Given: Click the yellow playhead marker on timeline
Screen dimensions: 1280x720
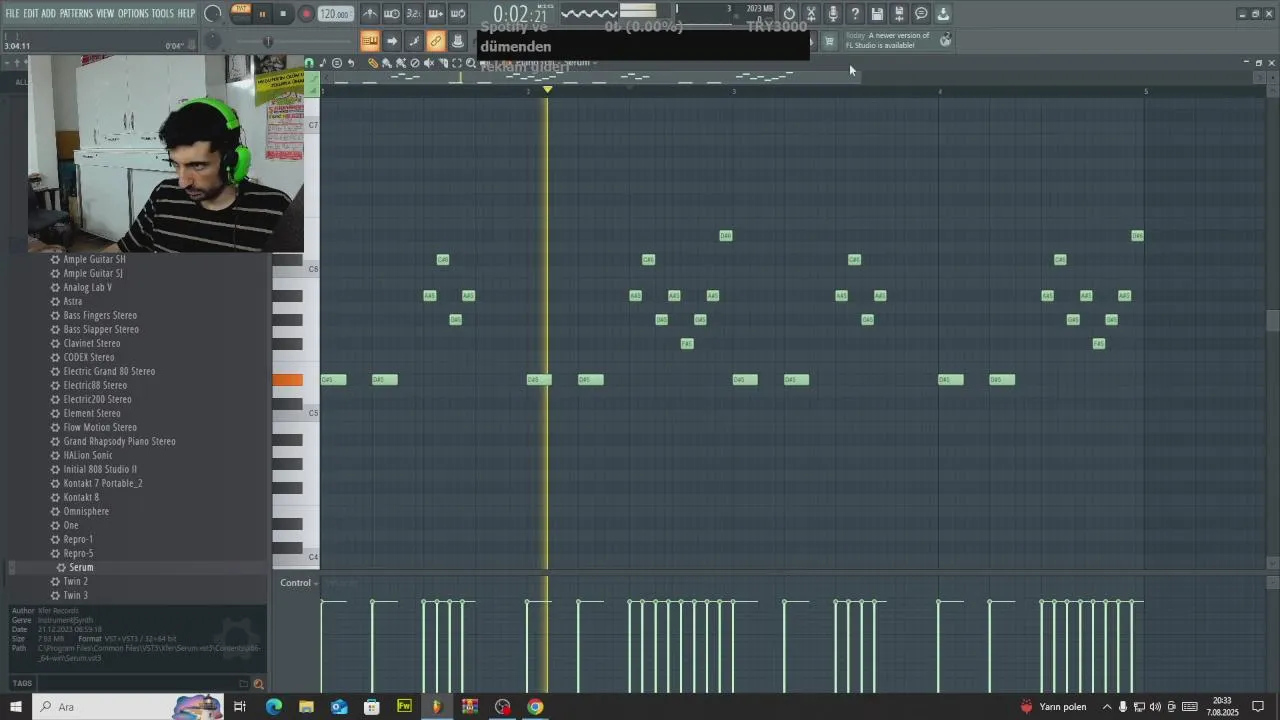Looking at the screenshot, I should (x=547, y=90).
